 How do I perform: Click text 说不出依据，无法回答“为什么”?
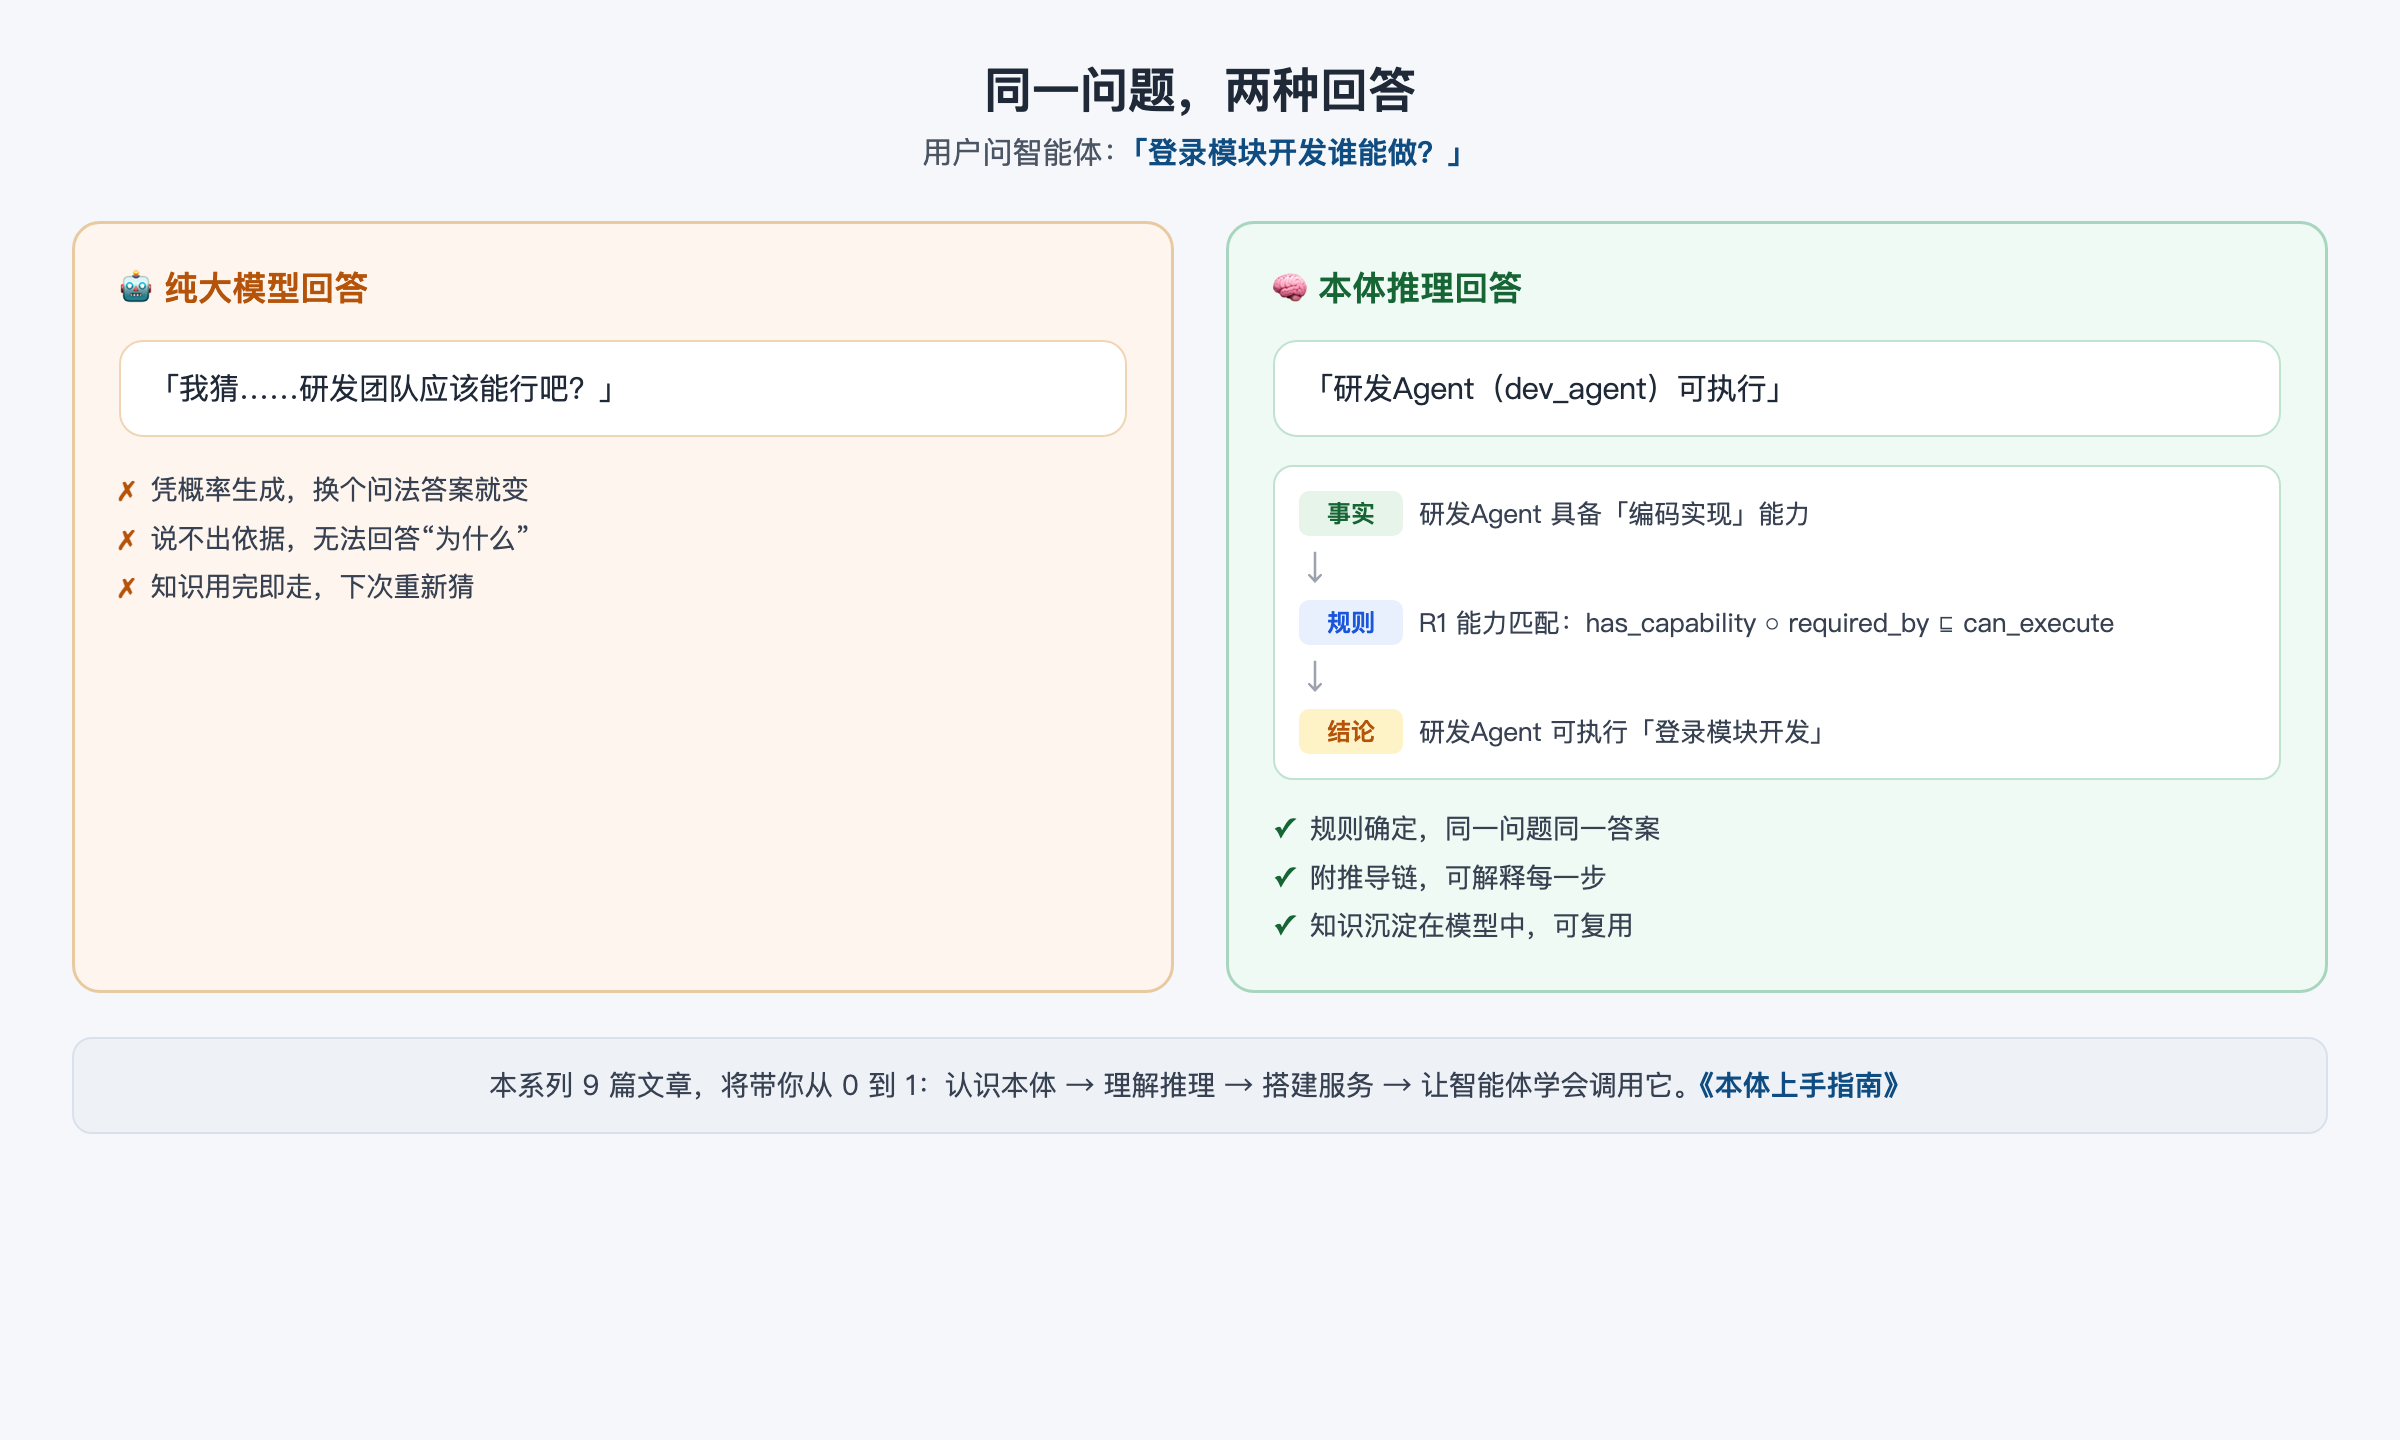(x=339, y=539)
